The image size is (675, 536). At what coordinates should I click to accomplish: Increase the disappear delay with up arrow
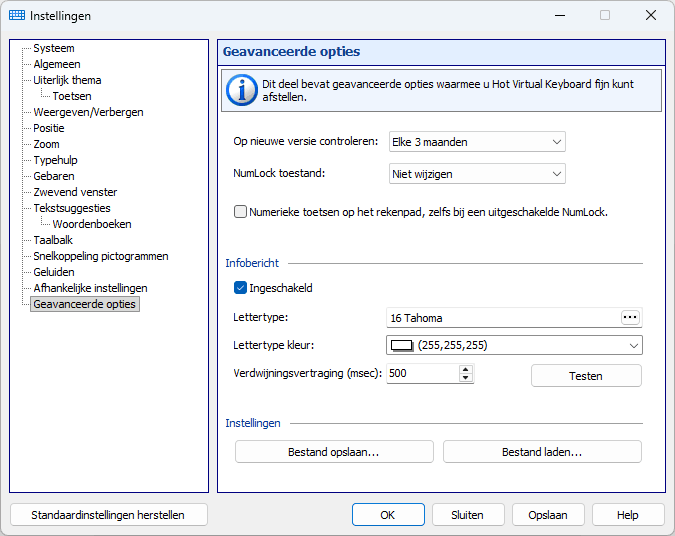tap(465, 370)
